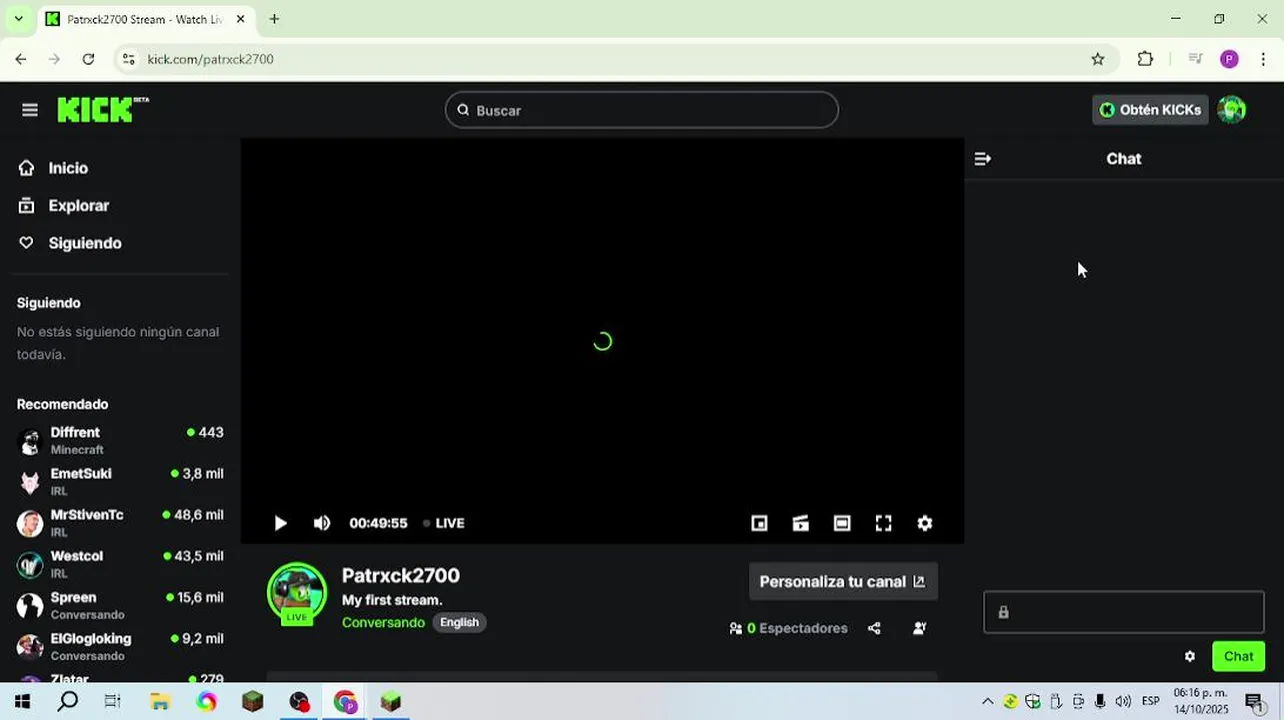Open recommended channel ElGlogloking

(120, 646)
